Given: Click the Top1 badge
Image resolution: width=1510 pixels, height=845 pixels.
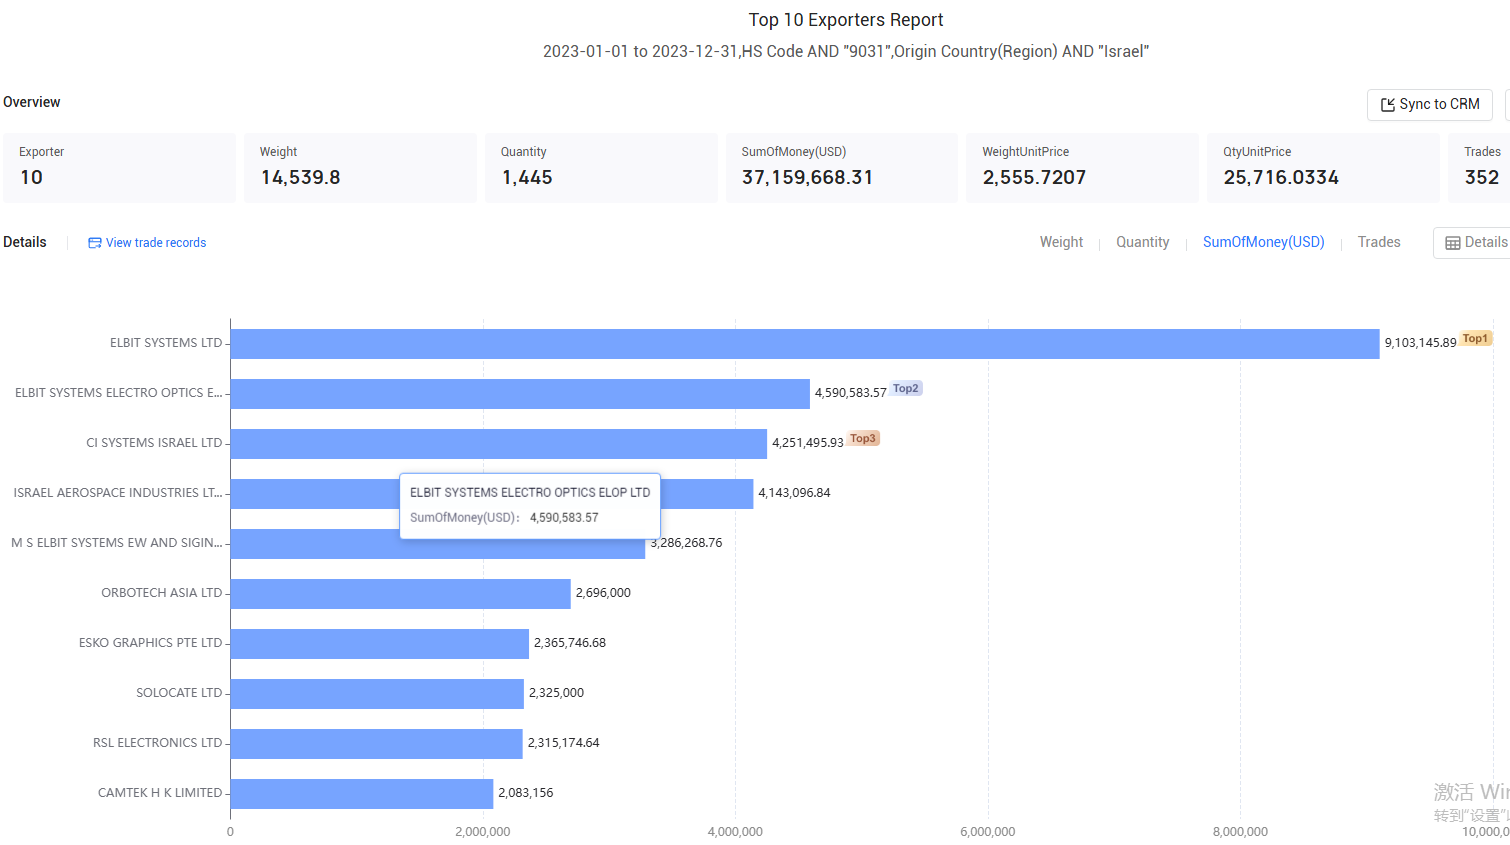Looking at the screenshot, I should 1476,338.
